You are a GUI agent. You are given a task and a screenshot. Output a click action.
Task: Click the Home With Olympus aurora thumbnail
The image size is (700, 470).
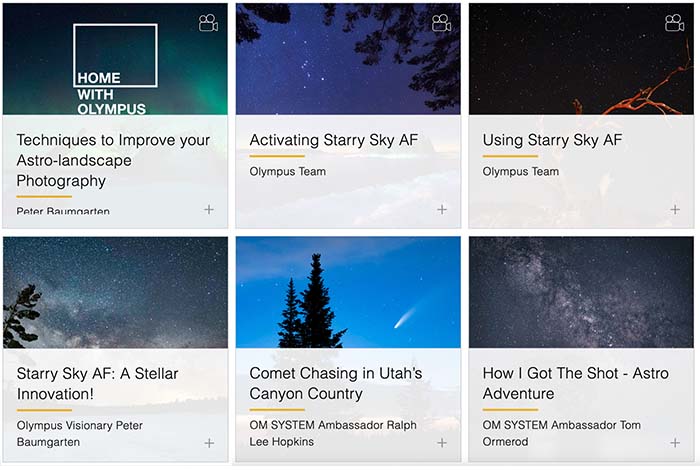pyautogui.click(x=115, y=59)
